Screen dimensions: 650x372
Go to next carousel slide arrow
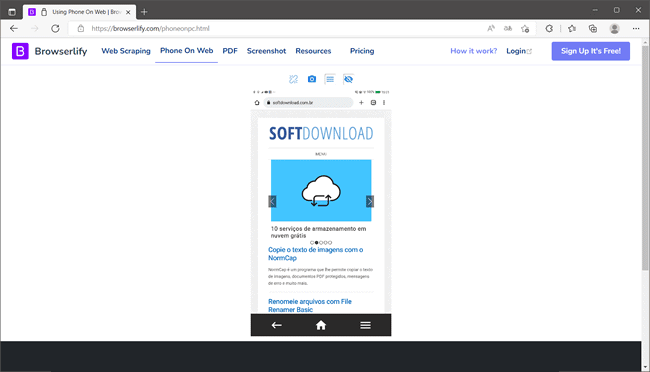point(370,201)
